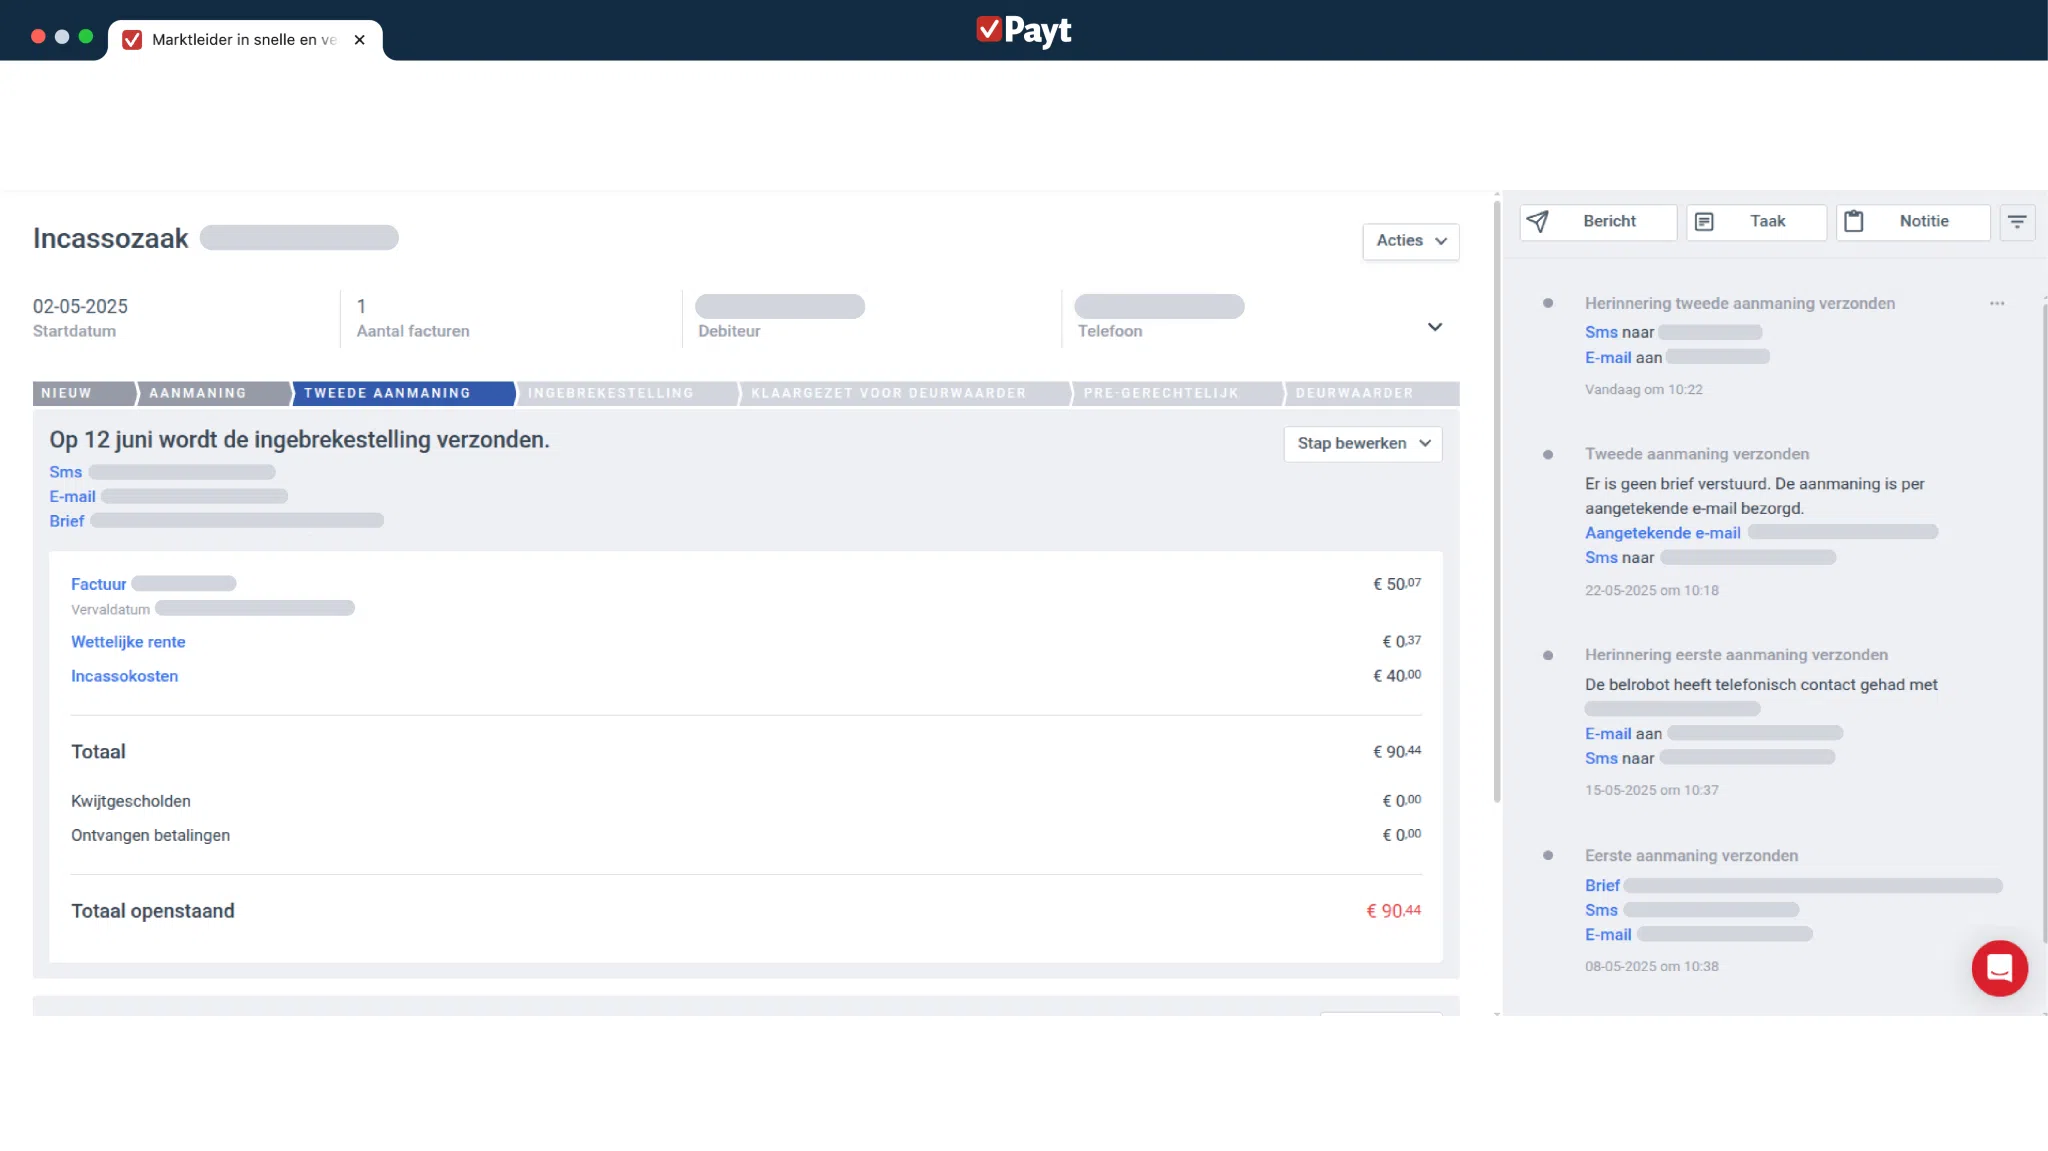Viewport: 2048px width, 1151px height.
Task: Click the Payt logo in header
Action: 1023,30
